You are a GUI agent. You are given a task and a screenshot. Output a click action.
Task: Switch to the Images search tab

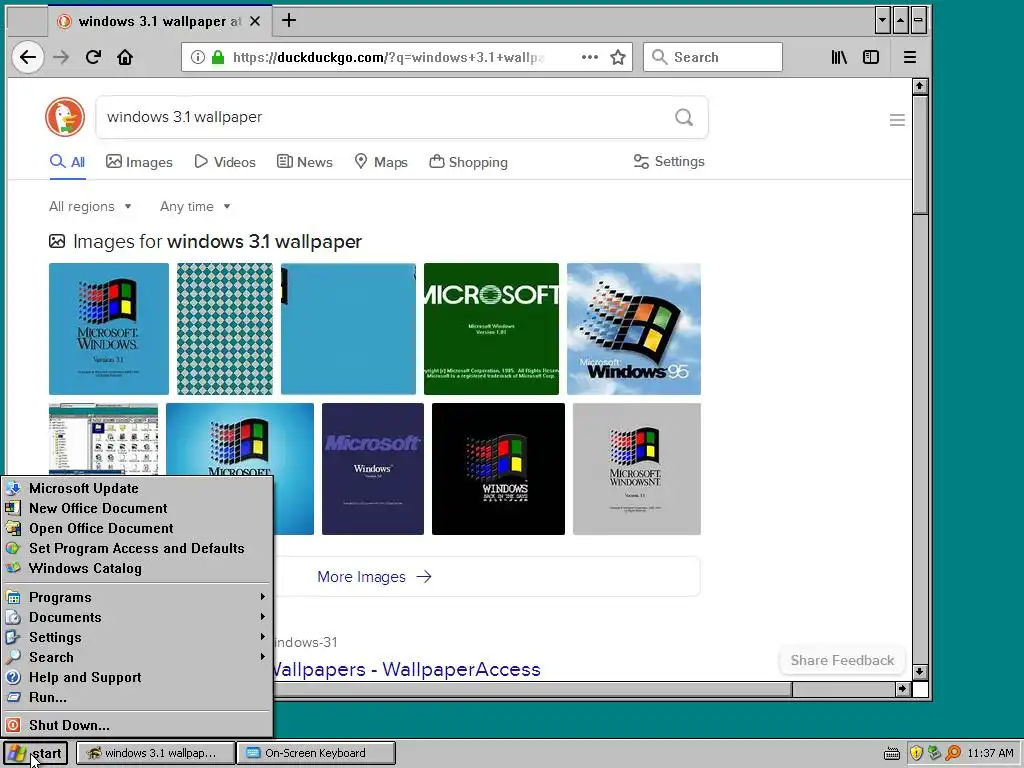pos(139,162)
